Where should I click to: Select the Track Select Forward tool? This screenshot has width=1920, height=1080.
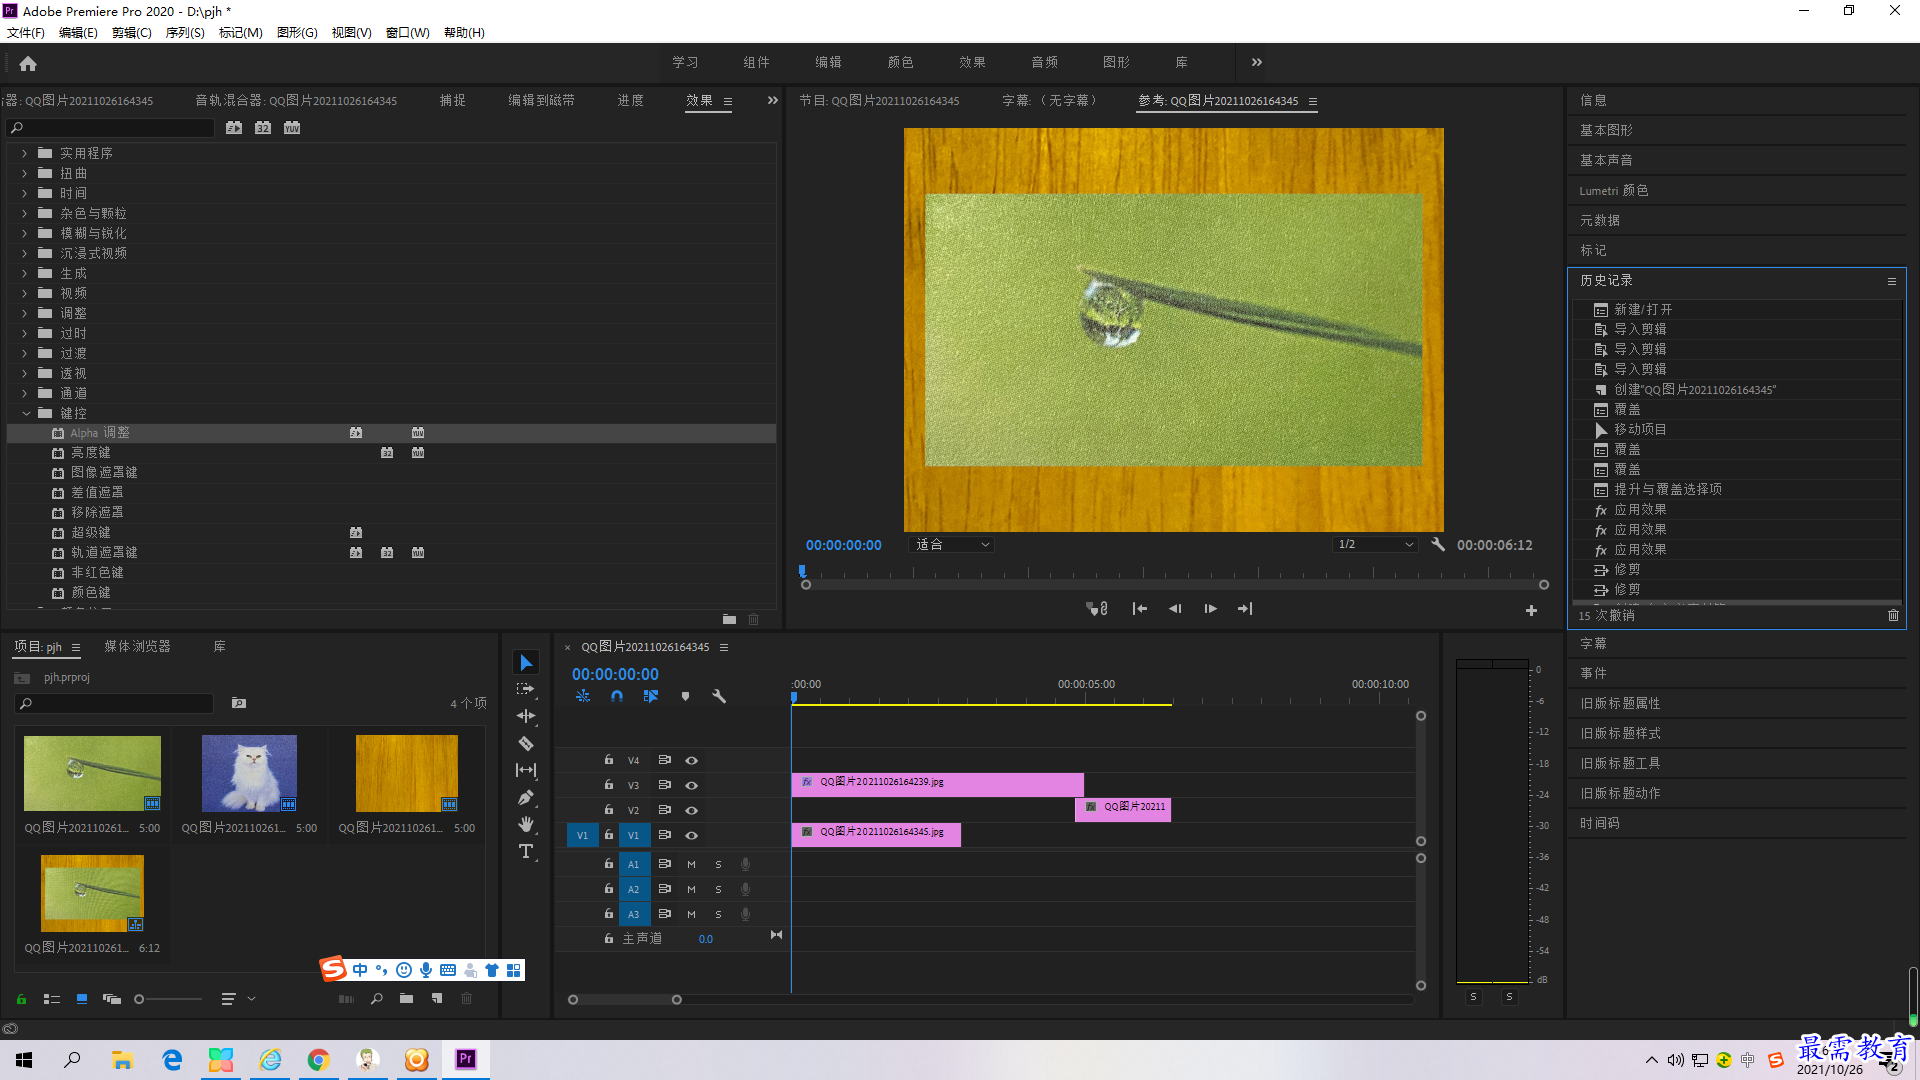(526, 689)
